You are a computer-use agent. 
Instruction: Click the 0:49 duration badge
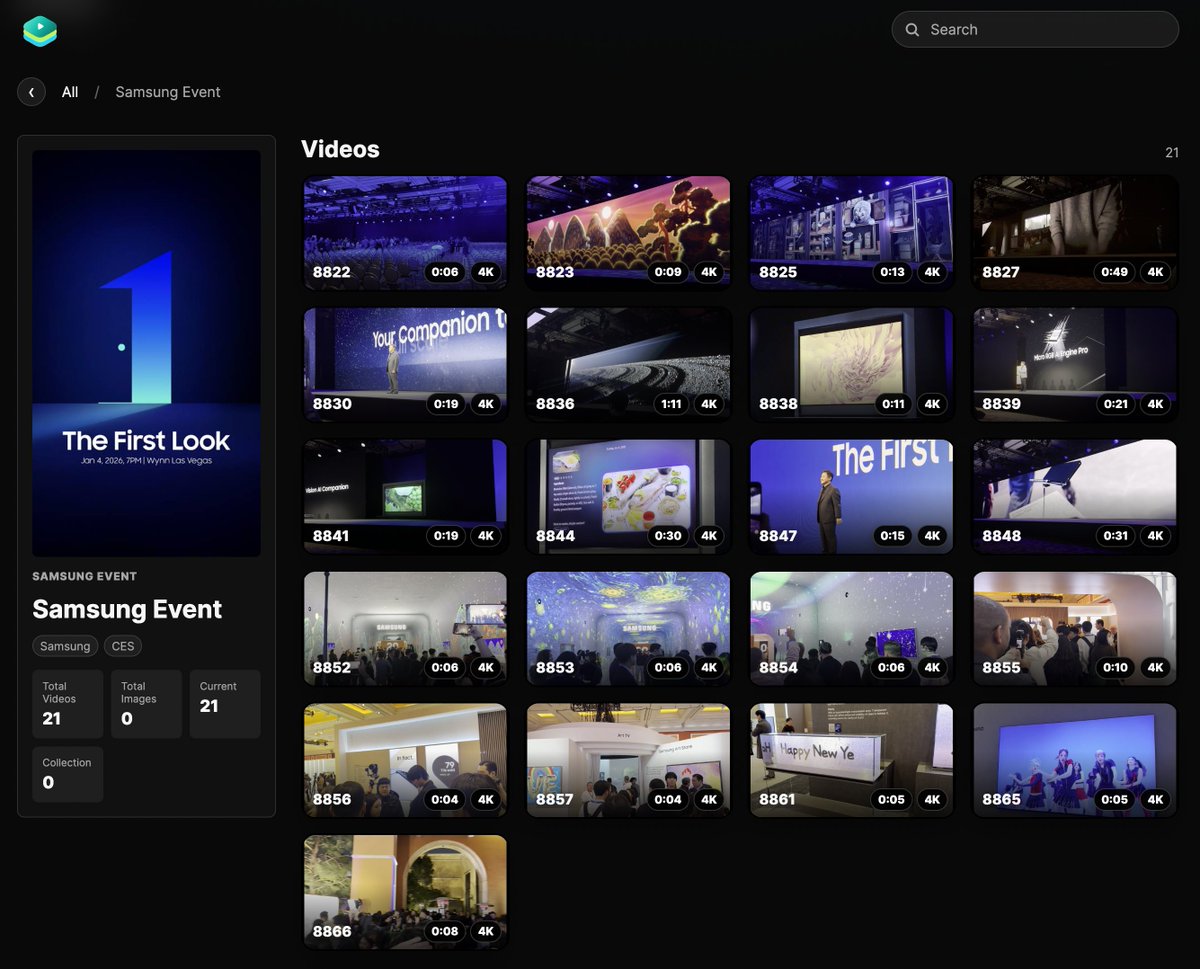click(1114, 272)
